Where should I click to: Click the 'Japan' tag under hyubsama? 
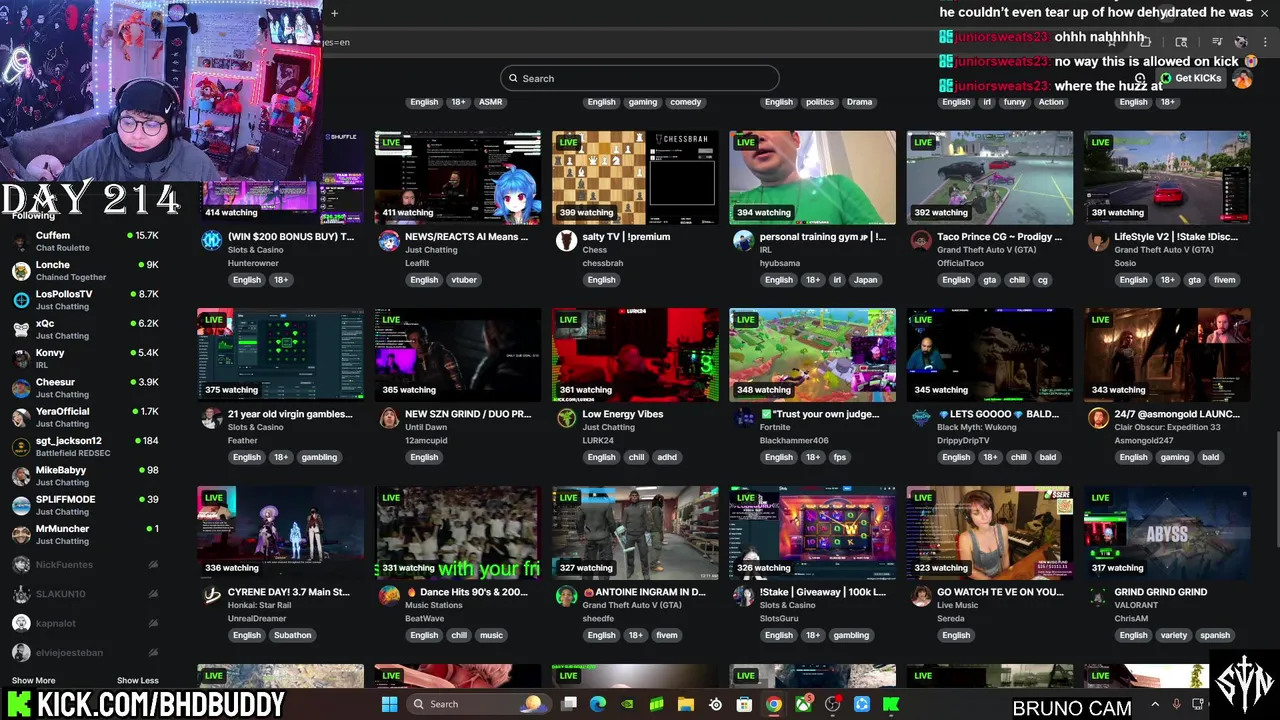(x=866, y=280)
